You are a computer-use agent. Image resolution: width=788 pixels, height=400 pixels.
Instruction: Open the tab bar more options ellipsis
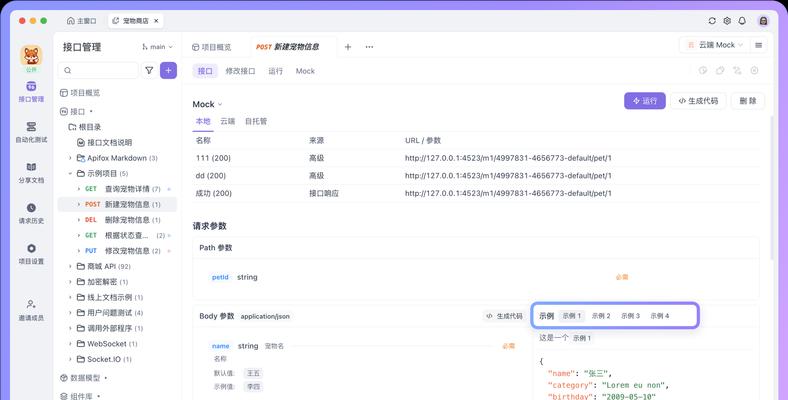pyautogui.click(x=369, y=47)
